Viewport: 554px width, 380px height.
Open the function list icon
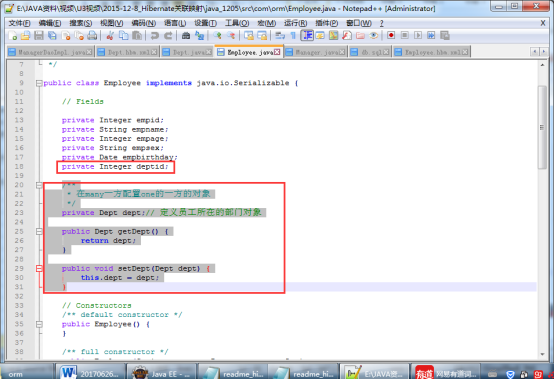click(x=347, y=35)
